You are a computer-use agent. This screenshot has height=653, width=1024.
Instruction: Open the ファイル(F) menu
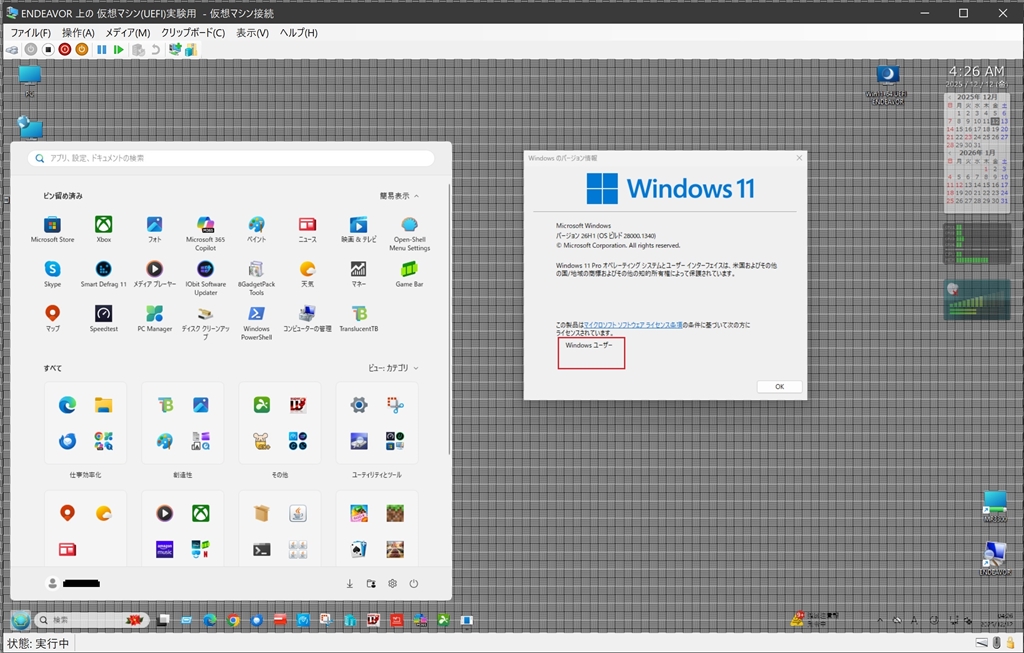point(30,33)
